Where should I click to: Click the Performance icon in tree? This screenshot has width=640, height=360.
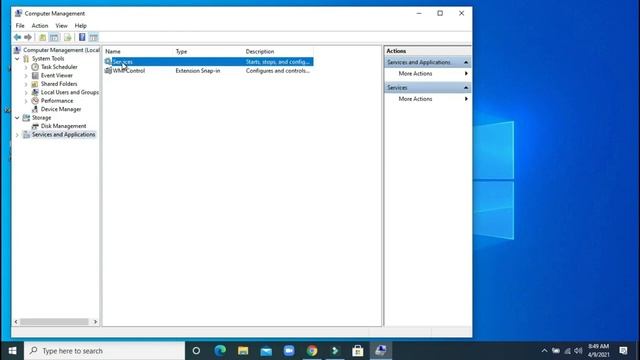point(35,101)
